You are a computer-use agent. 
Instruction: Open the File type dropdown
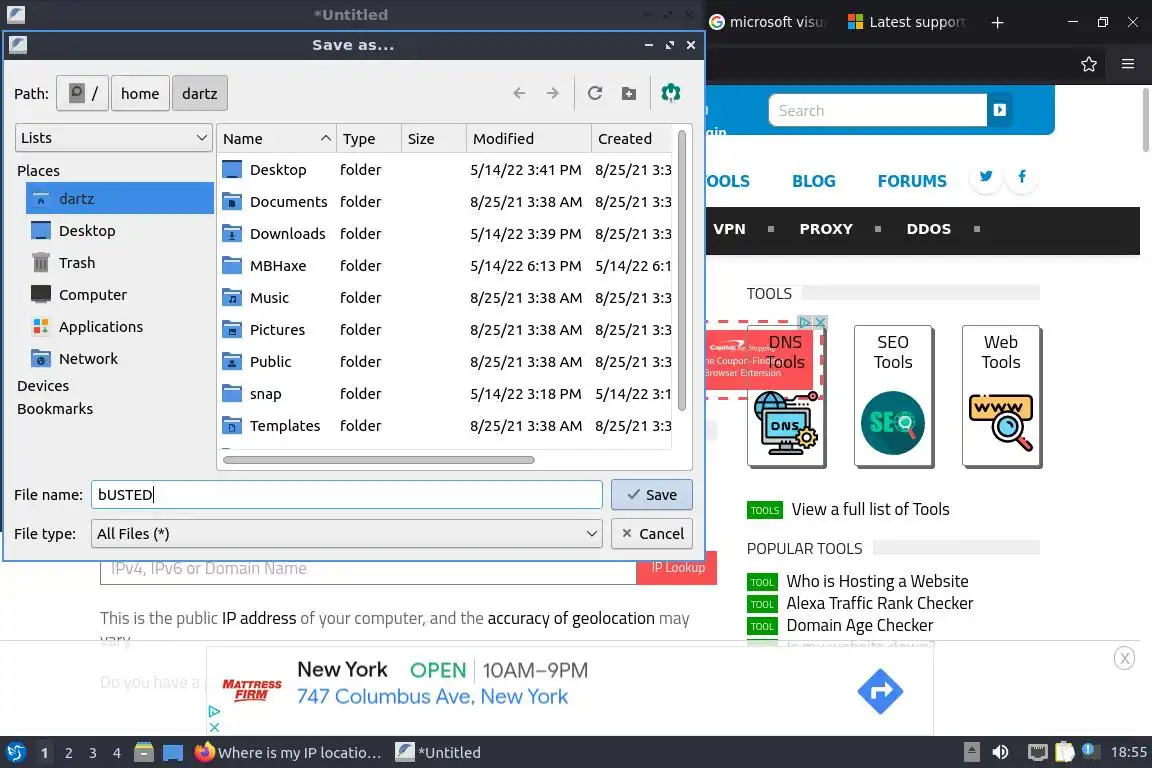pos(347,534)
